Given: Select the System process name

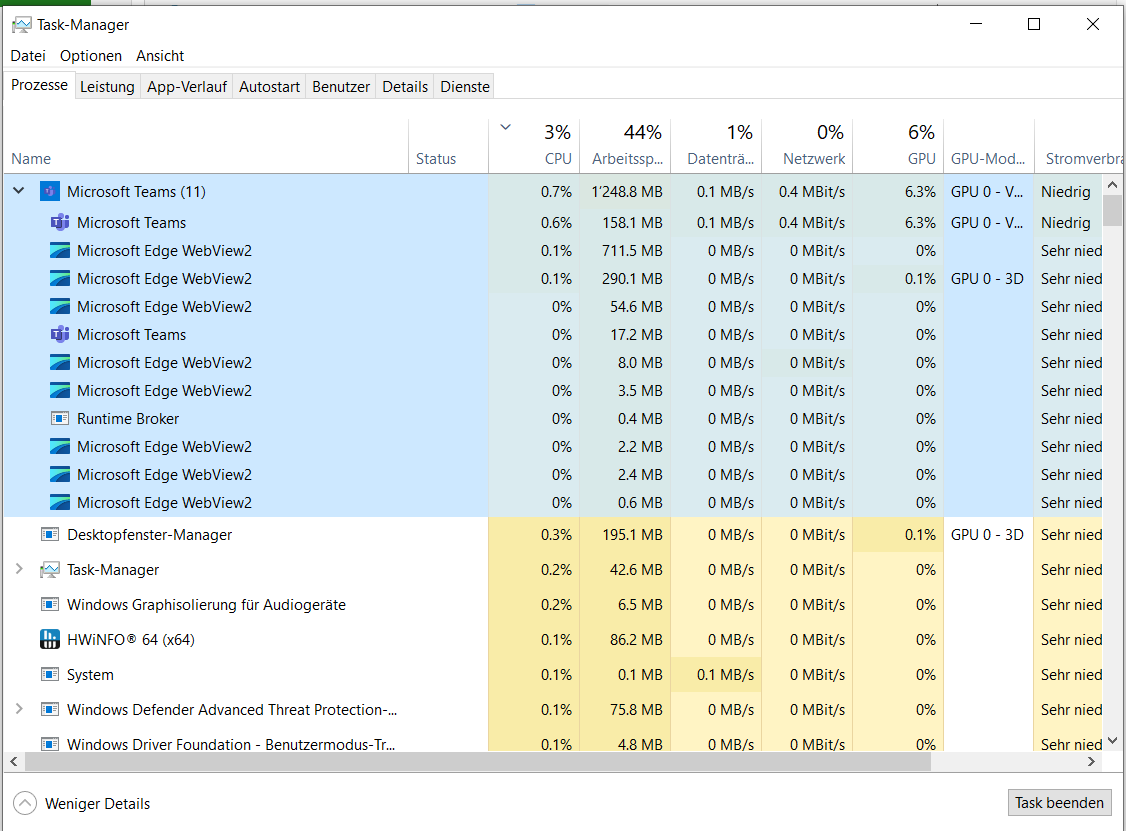Looking at the screenshot, I should coord(90,675).
